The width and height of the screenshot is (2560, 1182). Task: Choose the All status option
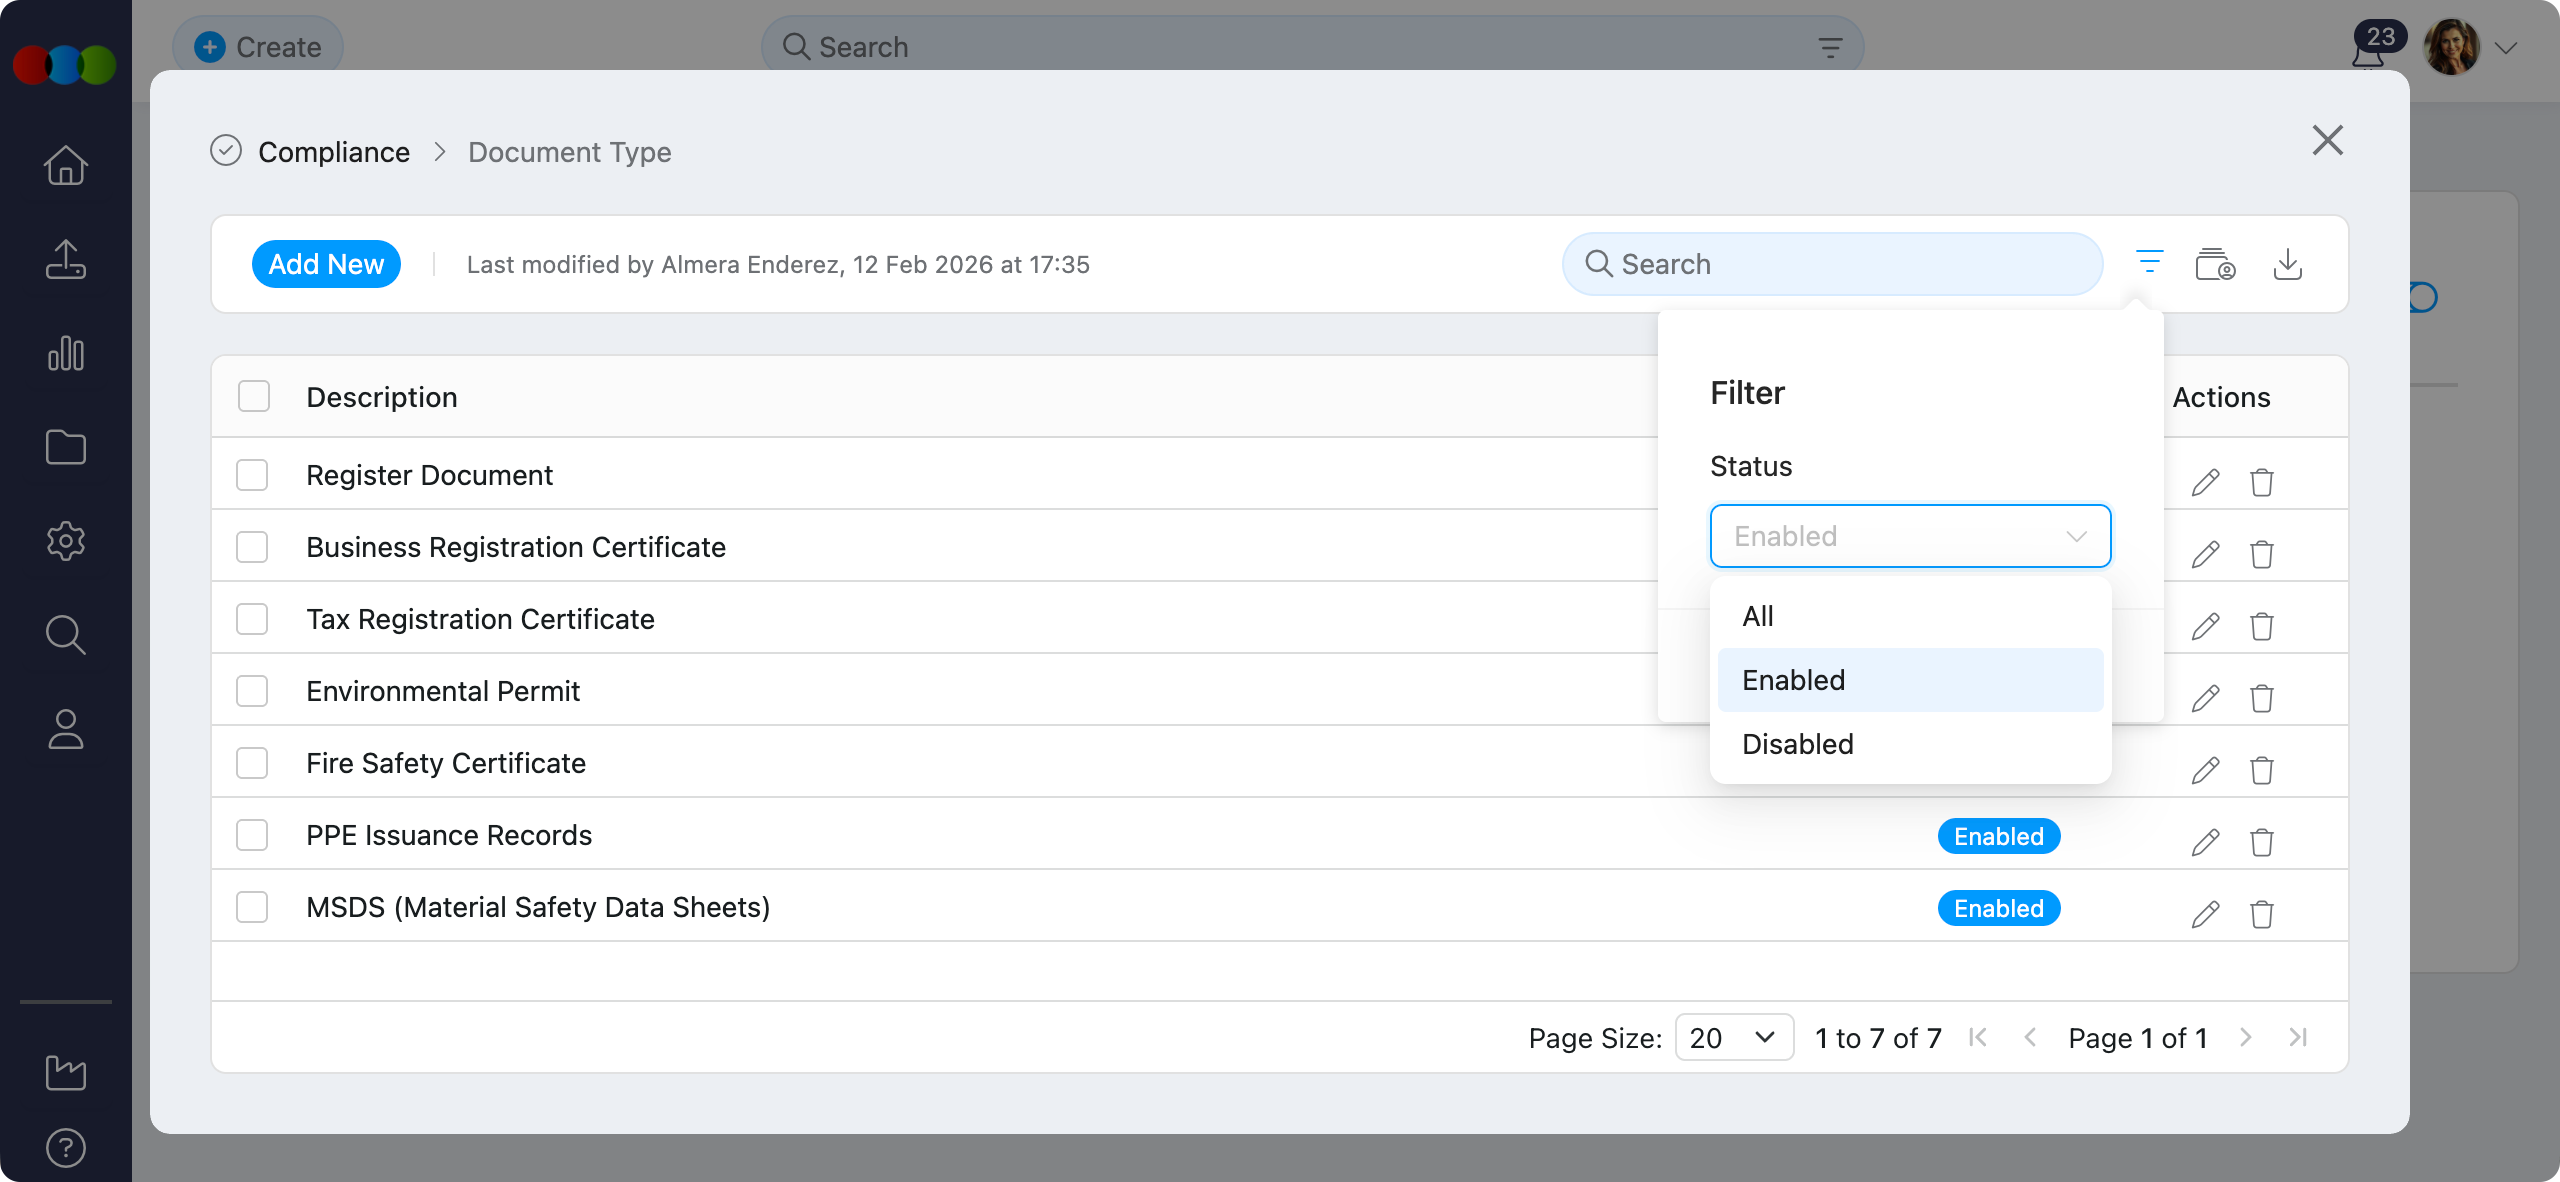[1757, 616]
